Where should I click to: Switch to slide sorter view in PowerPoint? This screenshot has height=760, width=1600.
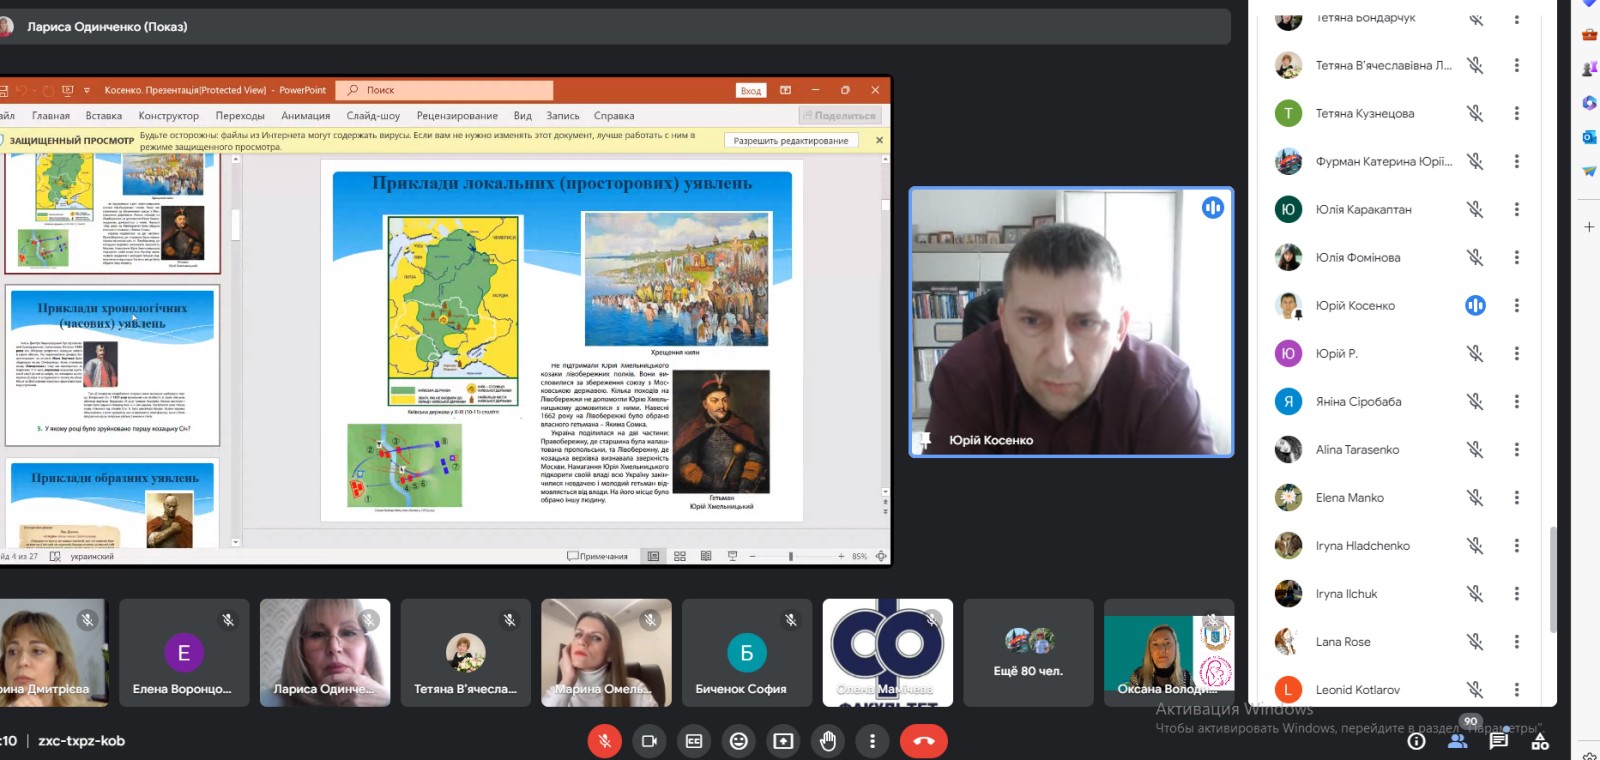click(680, 556)
